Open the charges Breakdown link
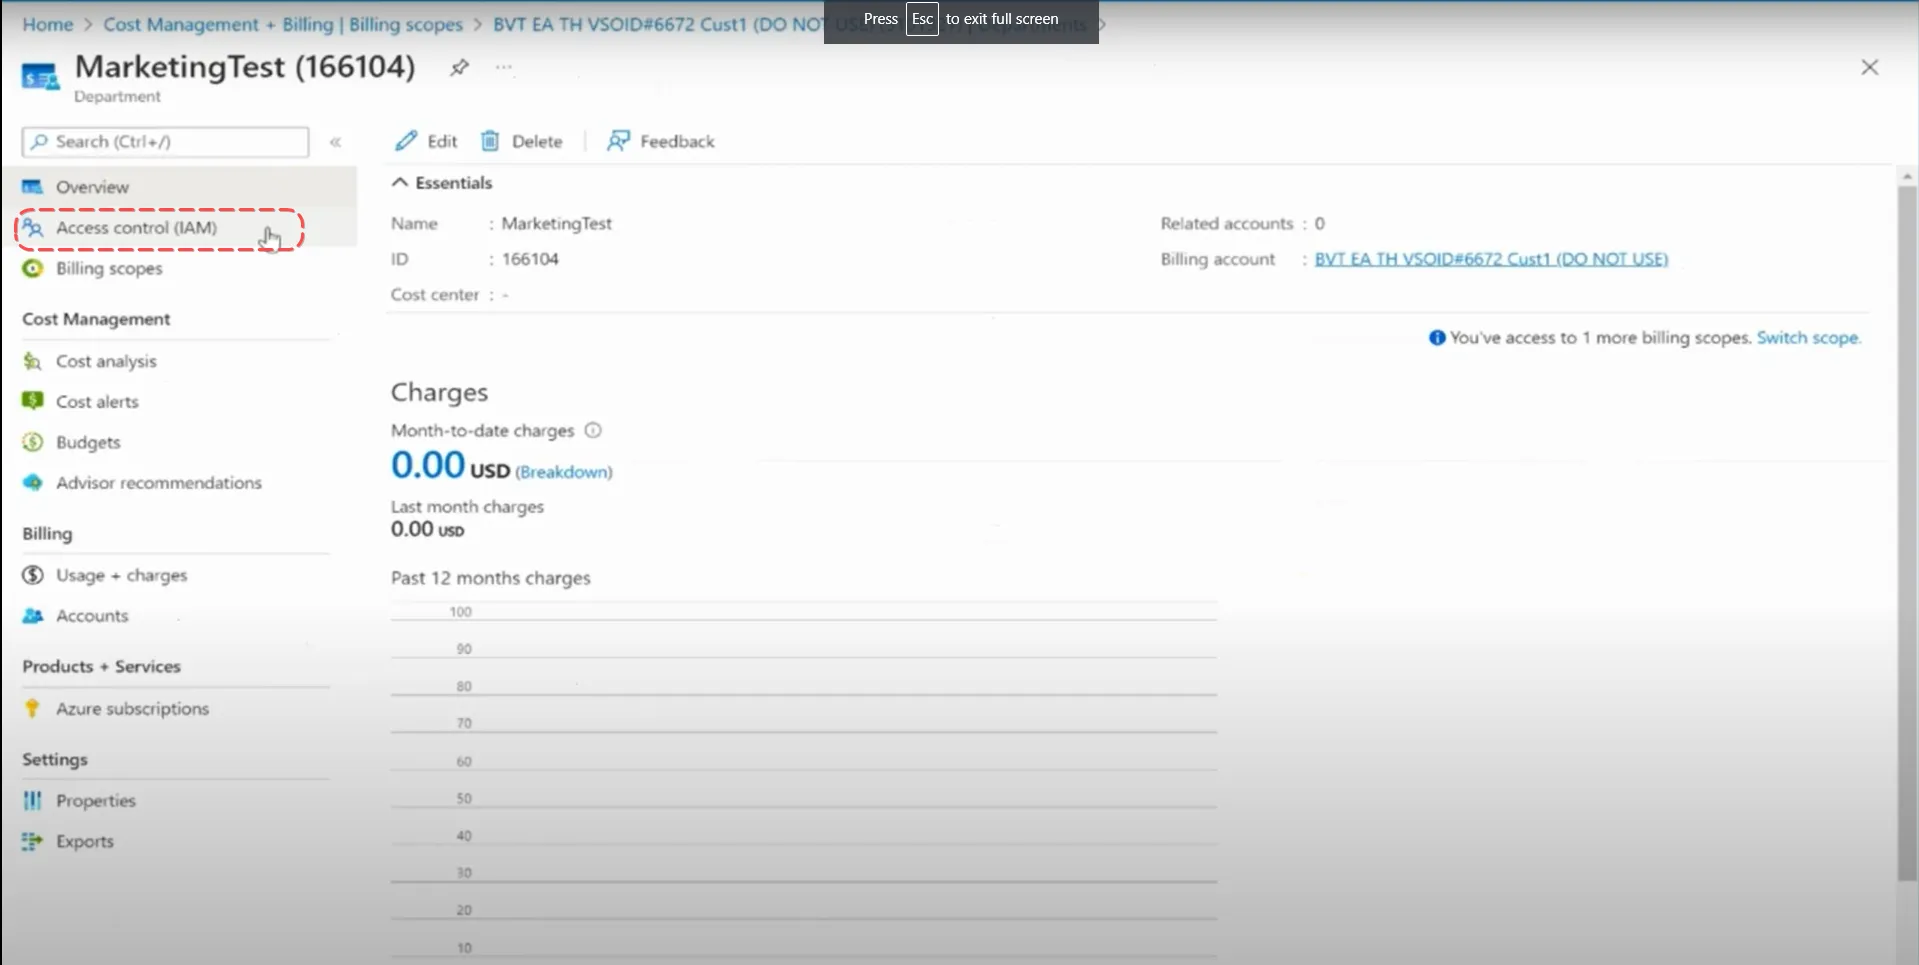The height and width of the screenshot is (965, 1919). (x=564, y=472)
